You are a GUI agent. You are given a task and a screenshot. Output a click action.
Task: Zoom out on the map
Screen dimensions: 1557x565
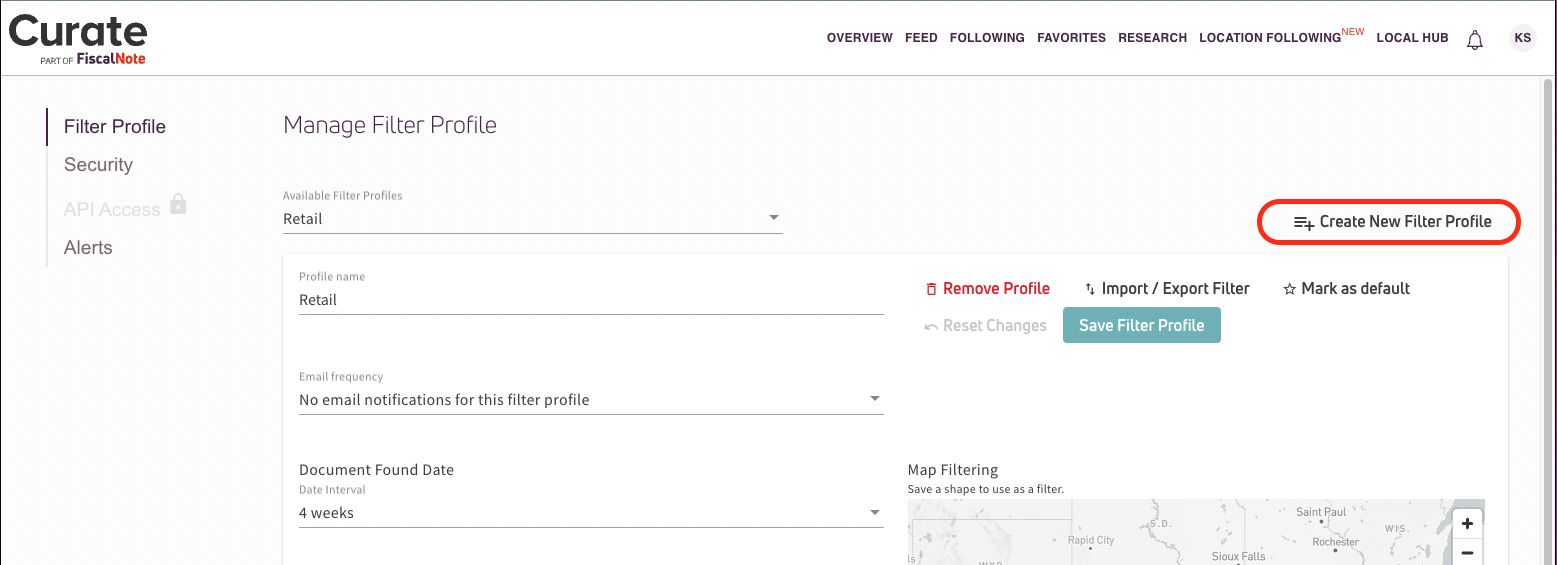click(x=1467, y=552)
